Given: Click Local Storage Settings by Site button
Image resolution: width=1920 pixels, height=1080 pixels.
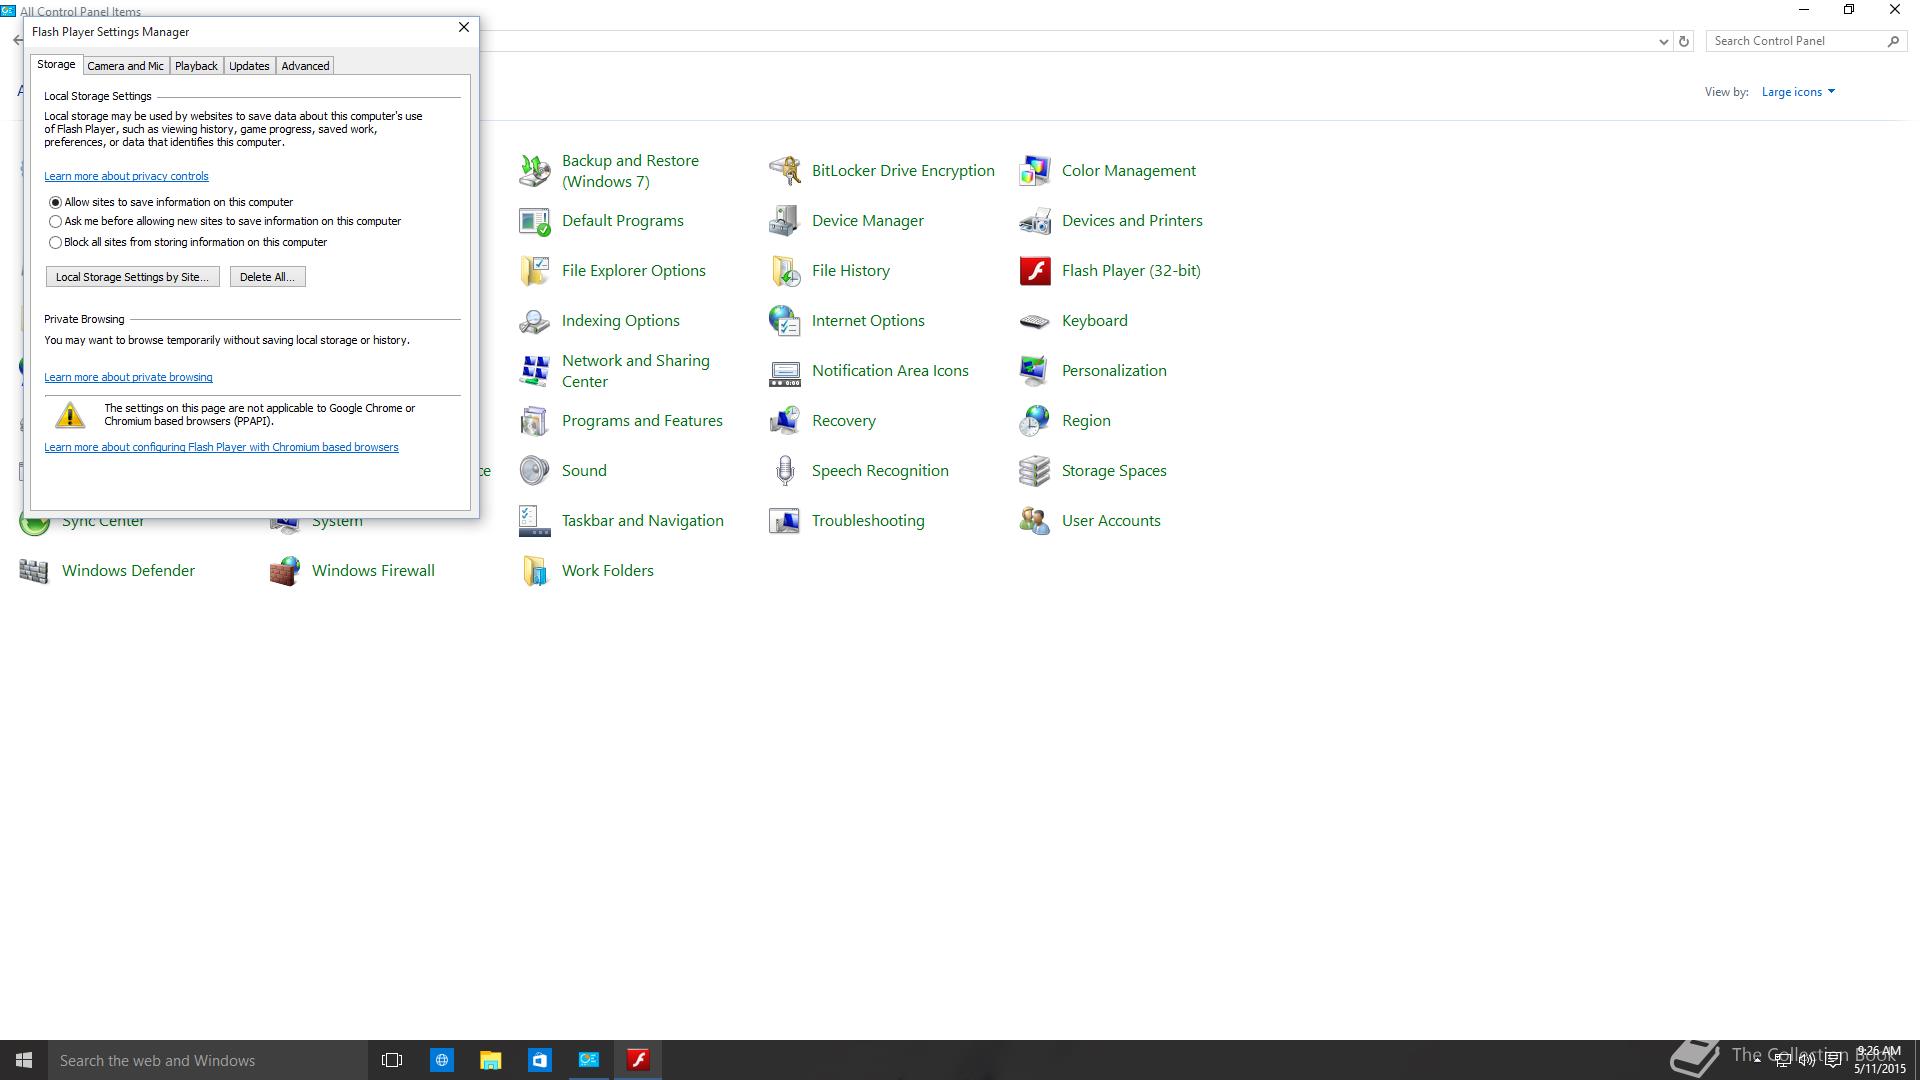Looking at the screenshot, I should [132, 277].
